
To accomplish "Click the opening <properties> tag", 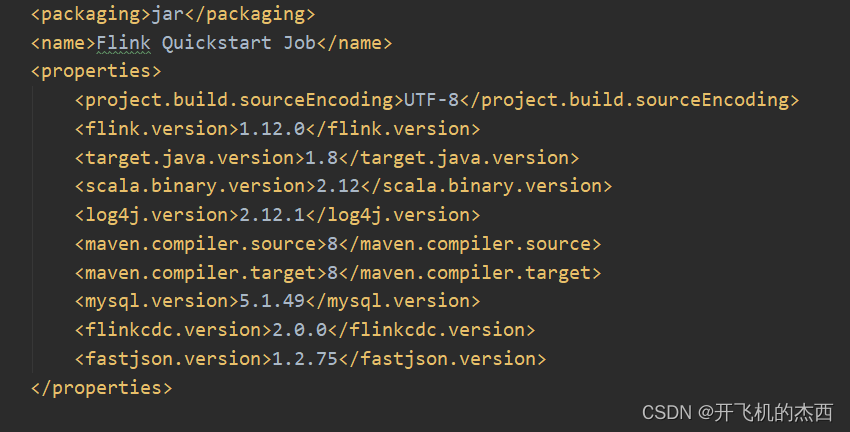I will click(x=96, y=71).
